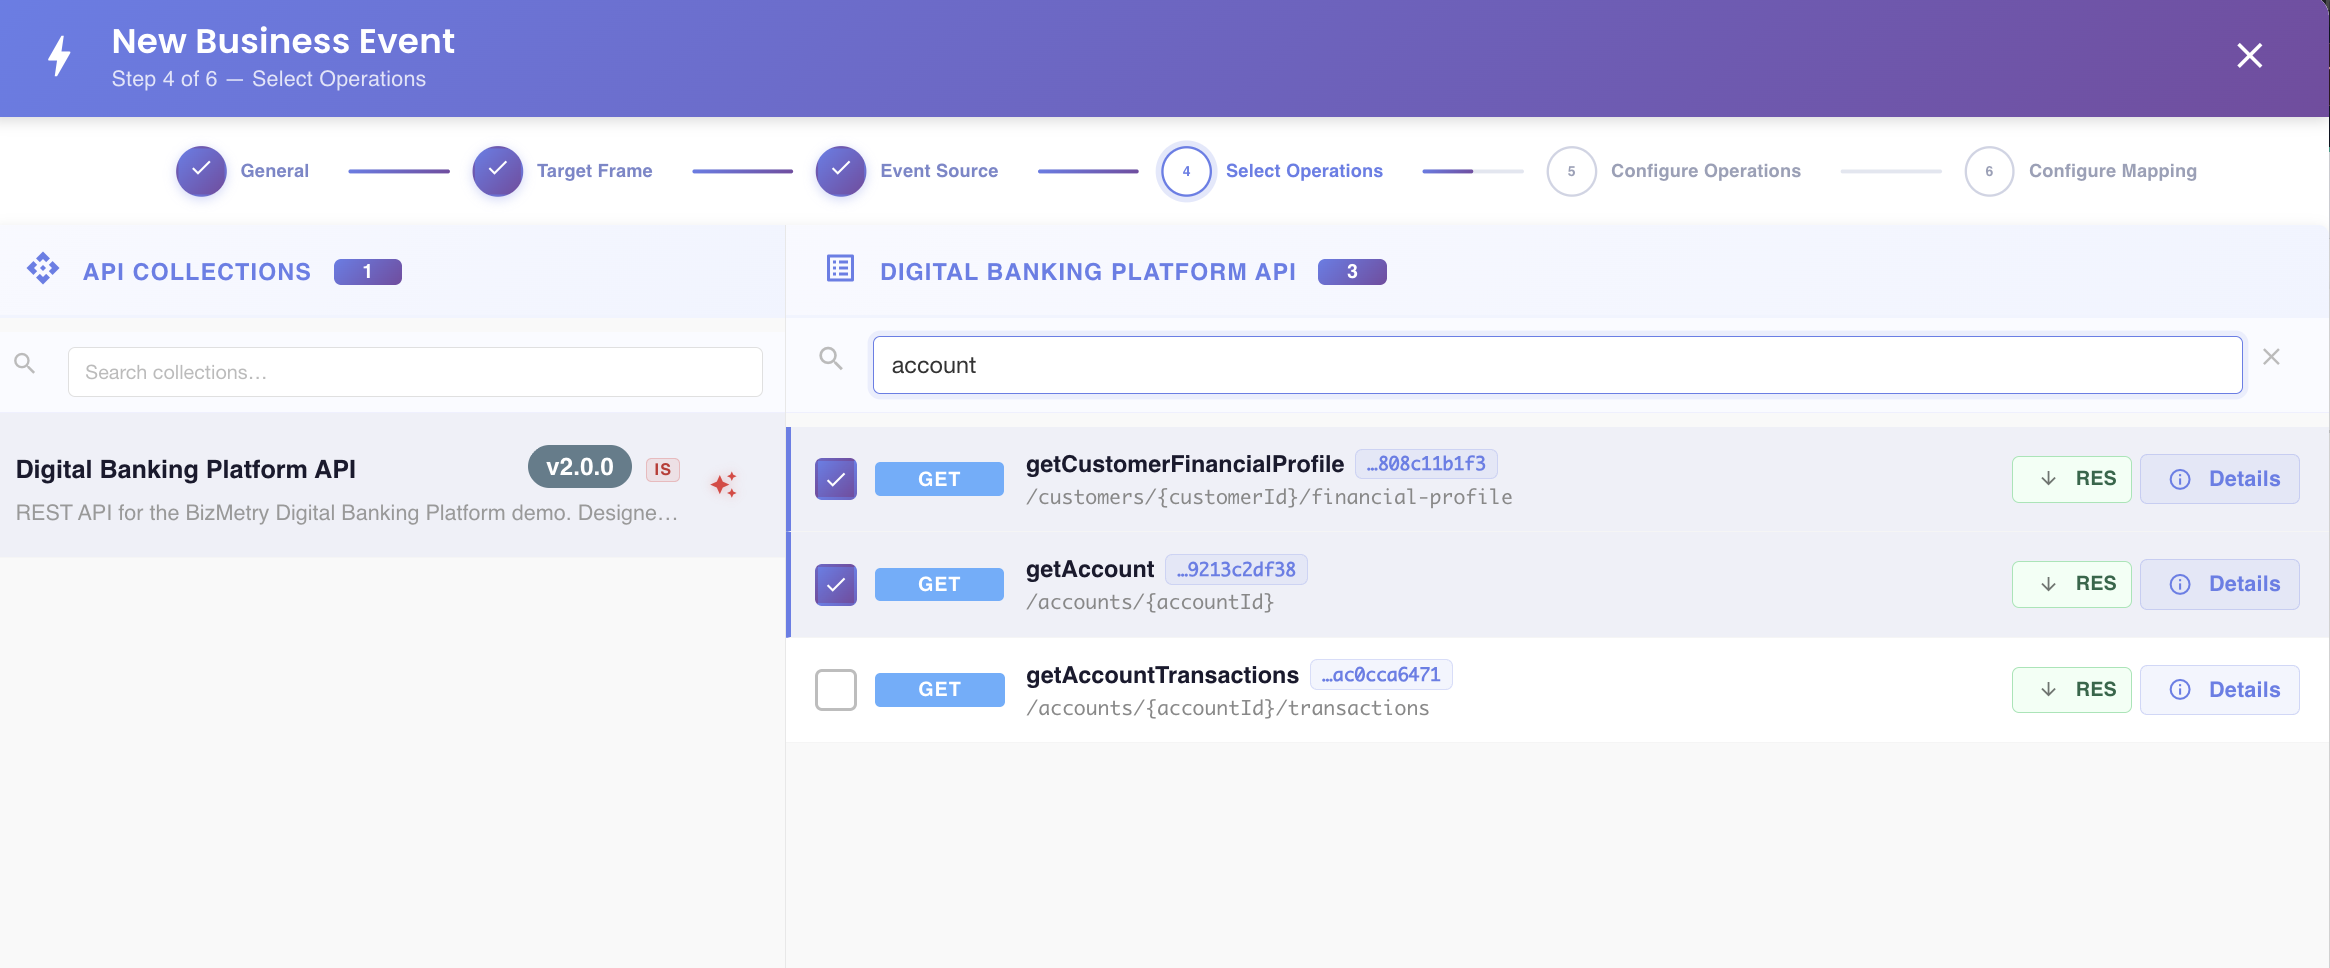
Task: Close the New Business Event dialog
Action: pos(2249,56)
